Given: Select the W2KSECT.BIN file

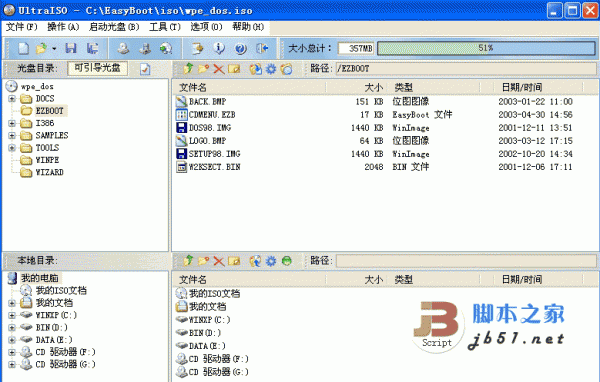Looking at the screenshot, I should 214,167.
